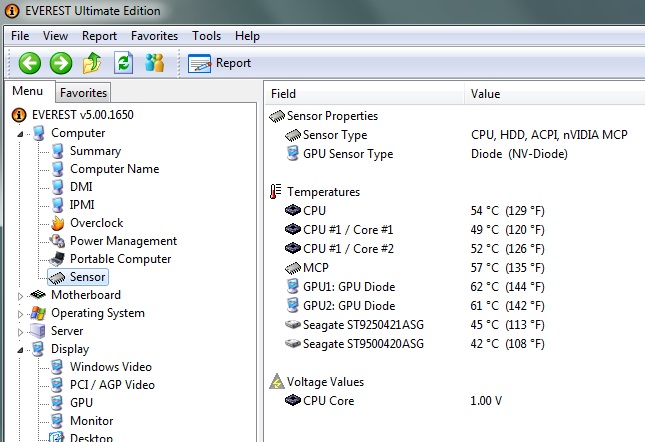645x442 pixels.
Task: Click the folder up-level toolbar icon
Action: 92,63
